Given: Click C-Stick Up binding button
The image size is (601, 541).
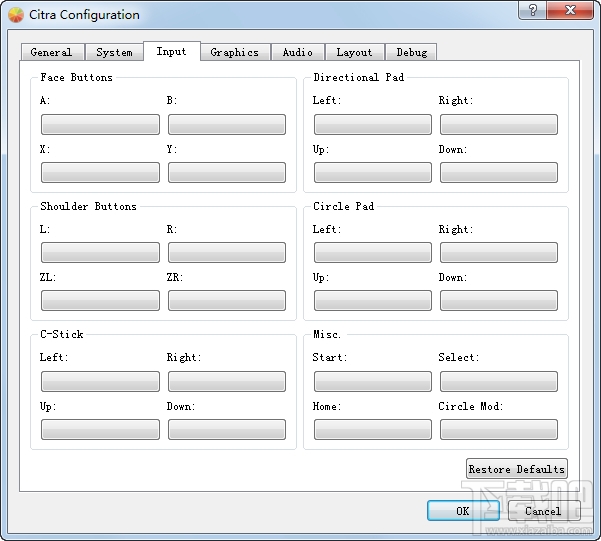Looking at the screenshot, I should (x=100, y=429).
